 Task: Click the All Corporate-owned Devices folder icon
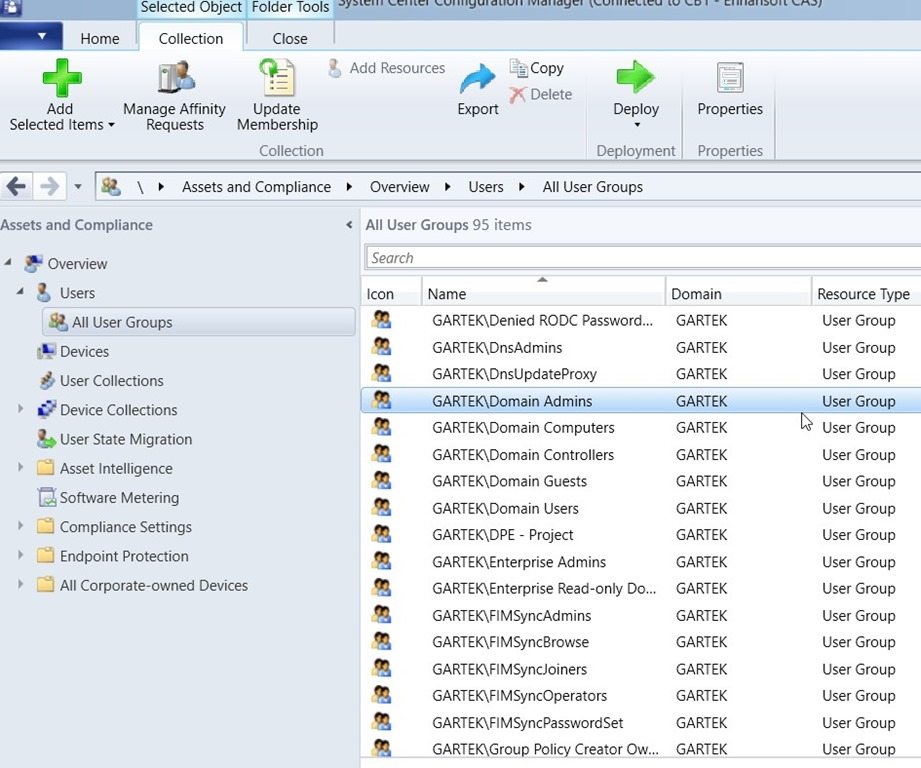click(x=45, y=585)
